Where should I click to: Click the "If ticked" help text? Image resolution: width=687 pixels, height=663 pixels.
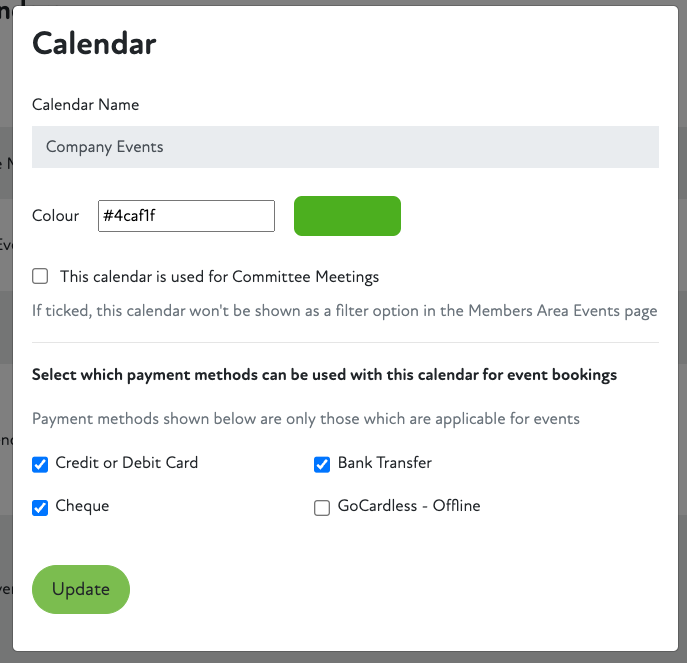[x=344, y=310]
